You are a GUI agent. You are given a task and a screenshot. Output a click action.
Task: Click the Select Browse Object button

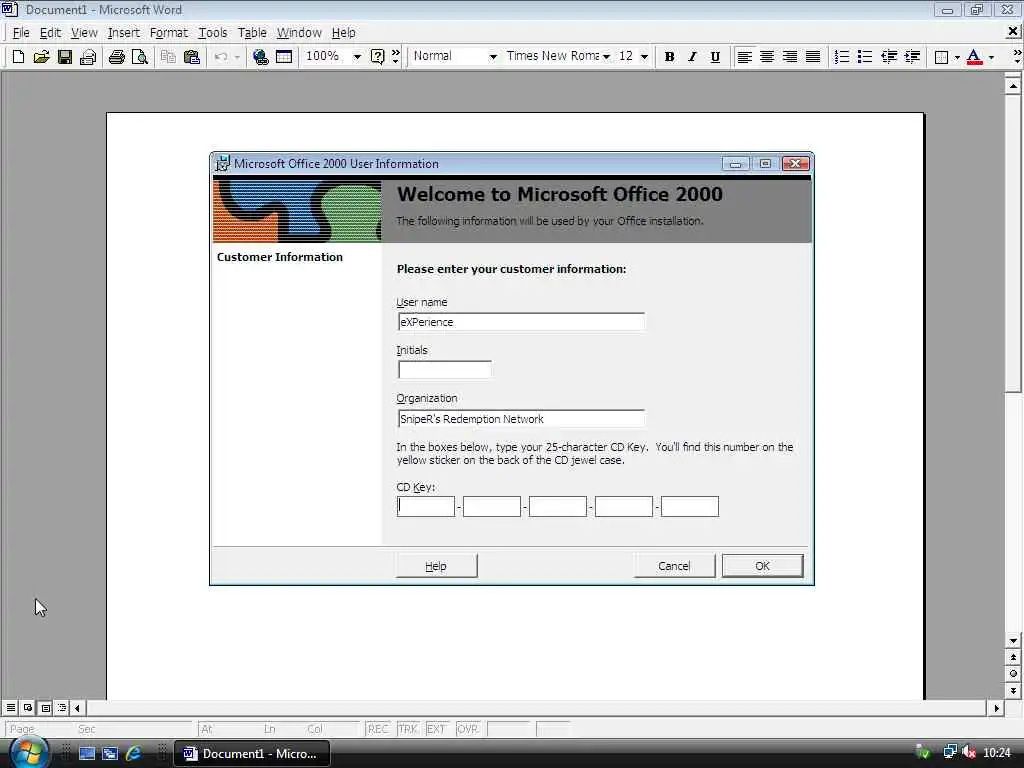(1013, 673)
